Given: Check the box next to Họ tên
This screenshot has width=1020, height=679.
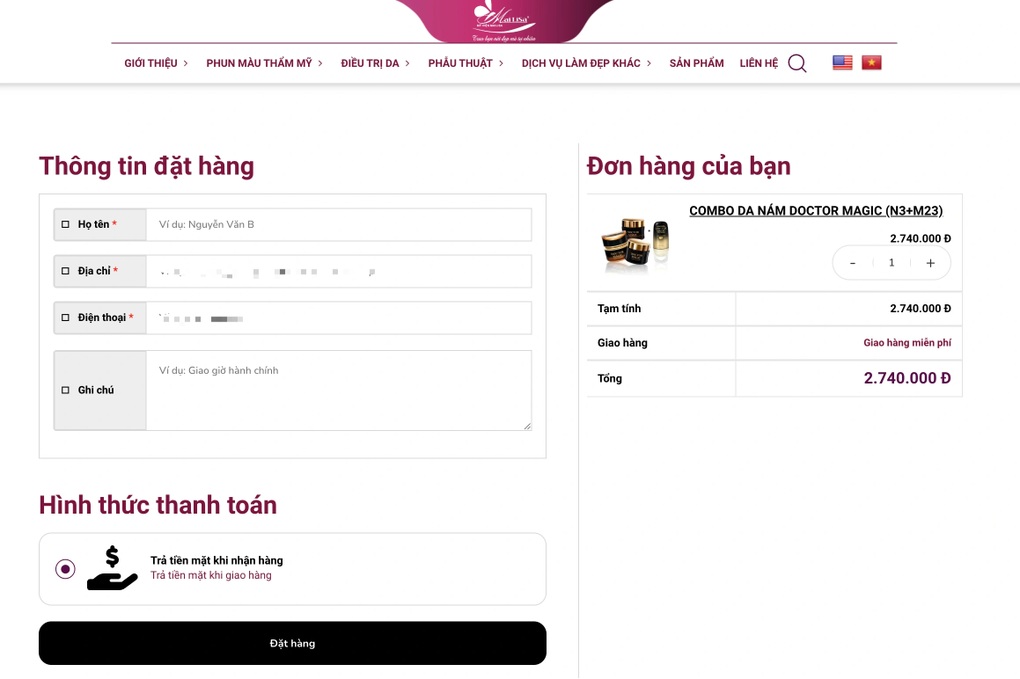Looking at the screenshot, I should pyautogui.click(x=66, y=224).
